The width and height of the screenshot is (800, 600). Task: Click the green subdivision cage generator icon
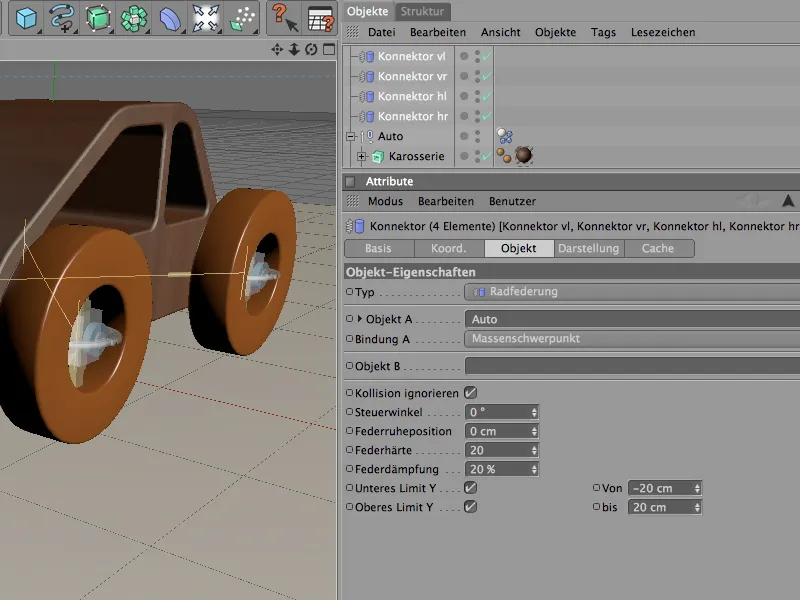pyautogui.click(x=98, y=17)
